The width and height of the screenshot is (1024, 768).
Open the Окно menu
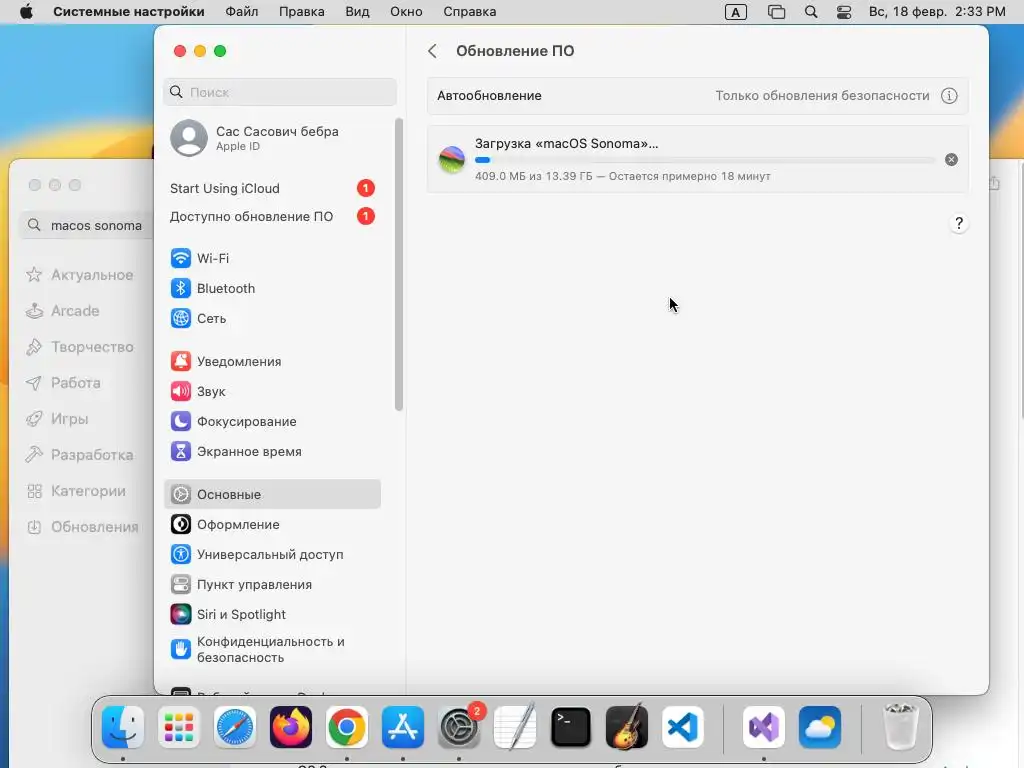point(406,12)
